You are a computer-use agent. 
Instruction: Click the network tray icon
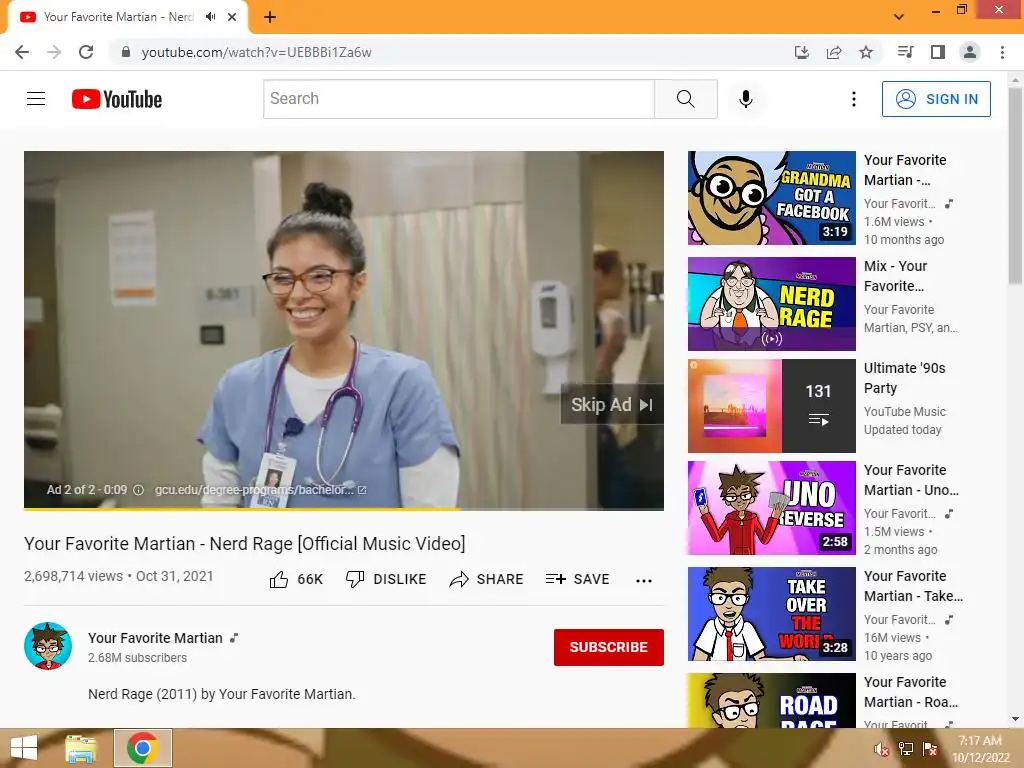tap(906, 750)
